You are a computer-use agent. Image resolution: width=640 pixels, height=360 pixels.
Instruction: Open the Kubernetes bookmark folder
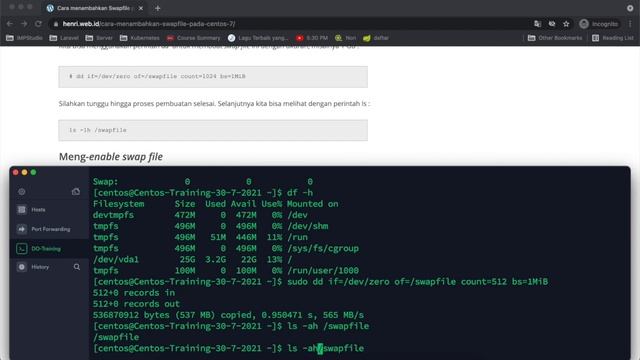coord(140,38)
